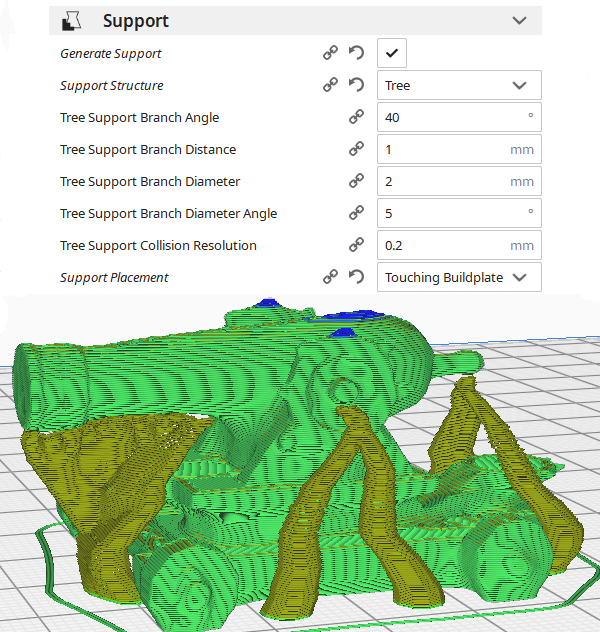The height and width of the screenshot is (632, 600).
Task: Click the link icon for Collision Resolution
Action: (x=356, y=245)
